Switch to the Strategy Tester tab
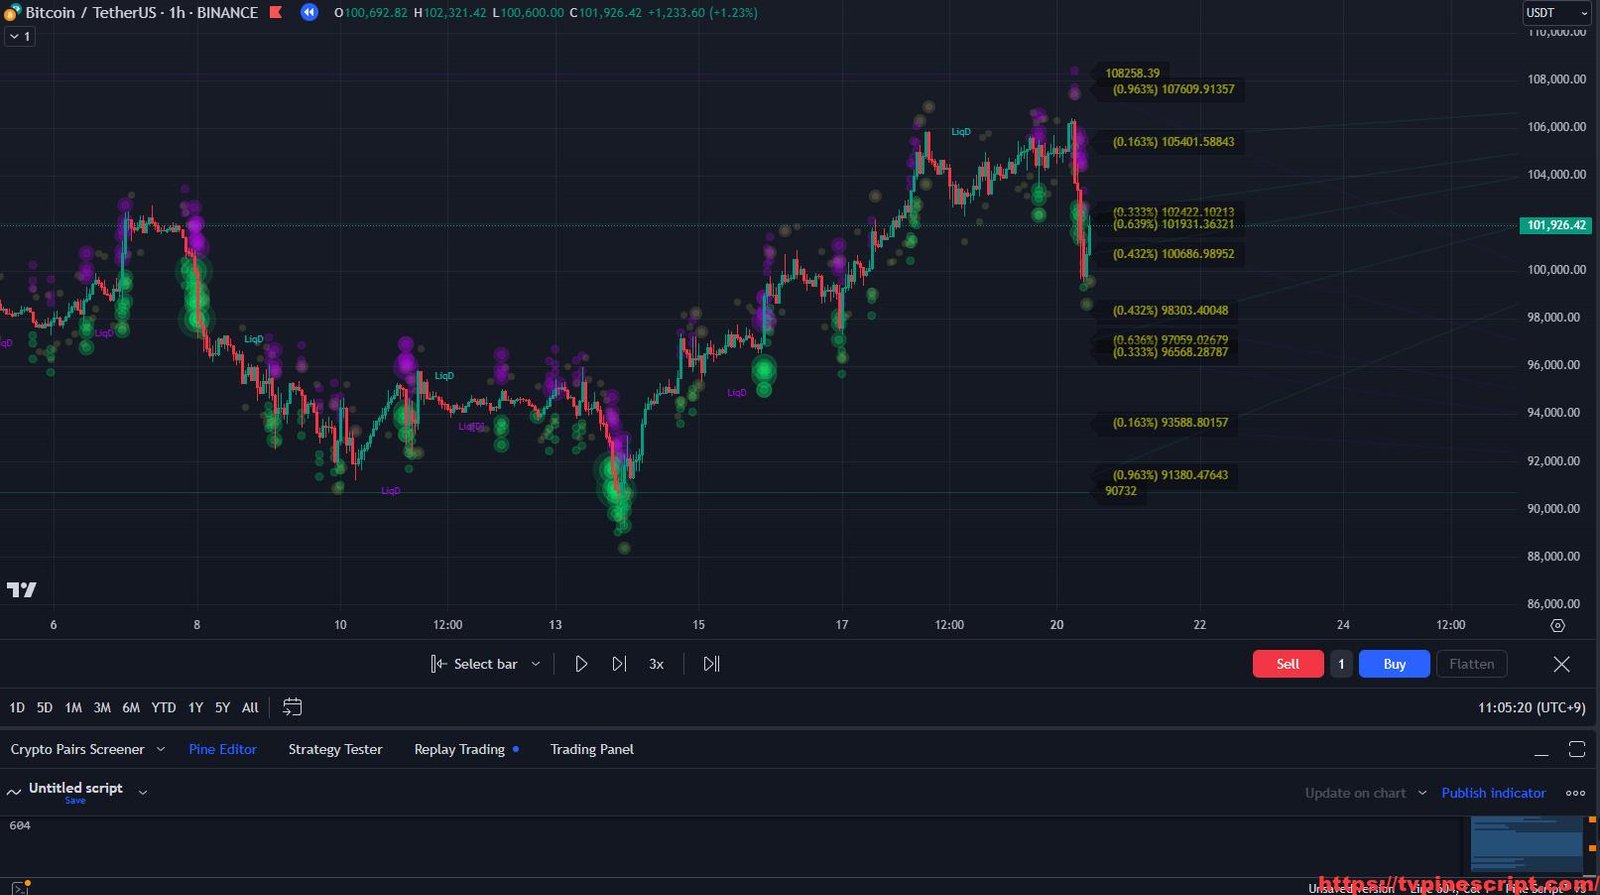This screenshot has height=895, width=1600. tap(335, 749)
